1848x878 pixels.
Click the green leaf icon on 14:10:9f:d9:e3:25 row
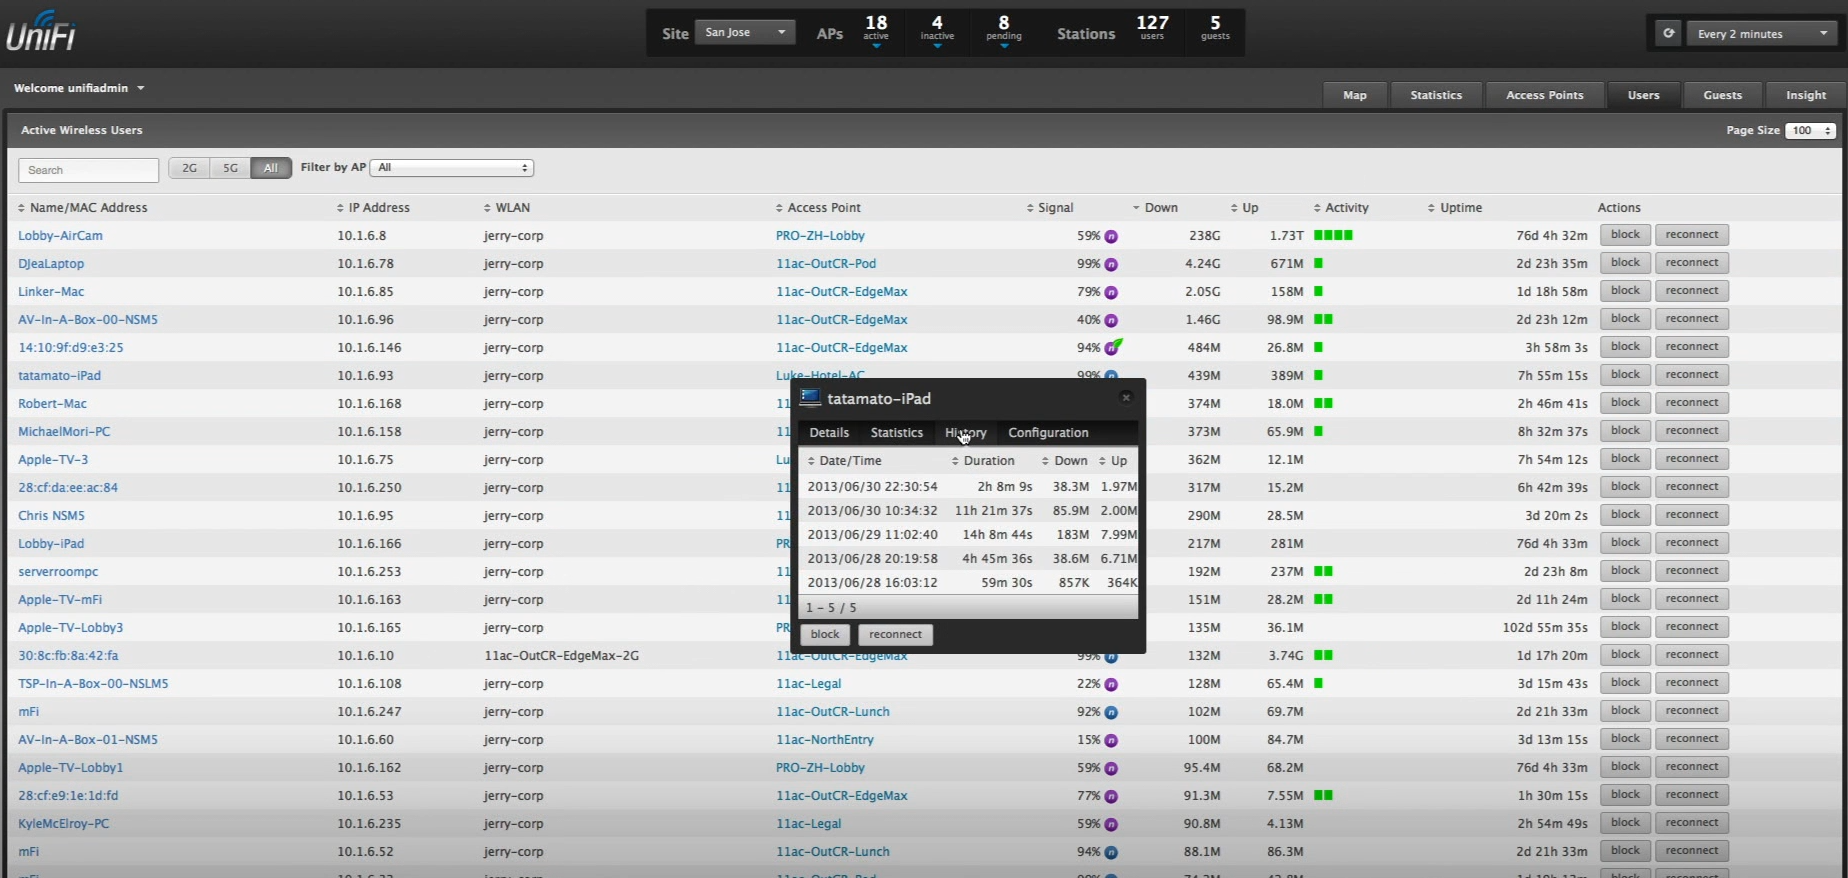click(x=1117, y=344)
